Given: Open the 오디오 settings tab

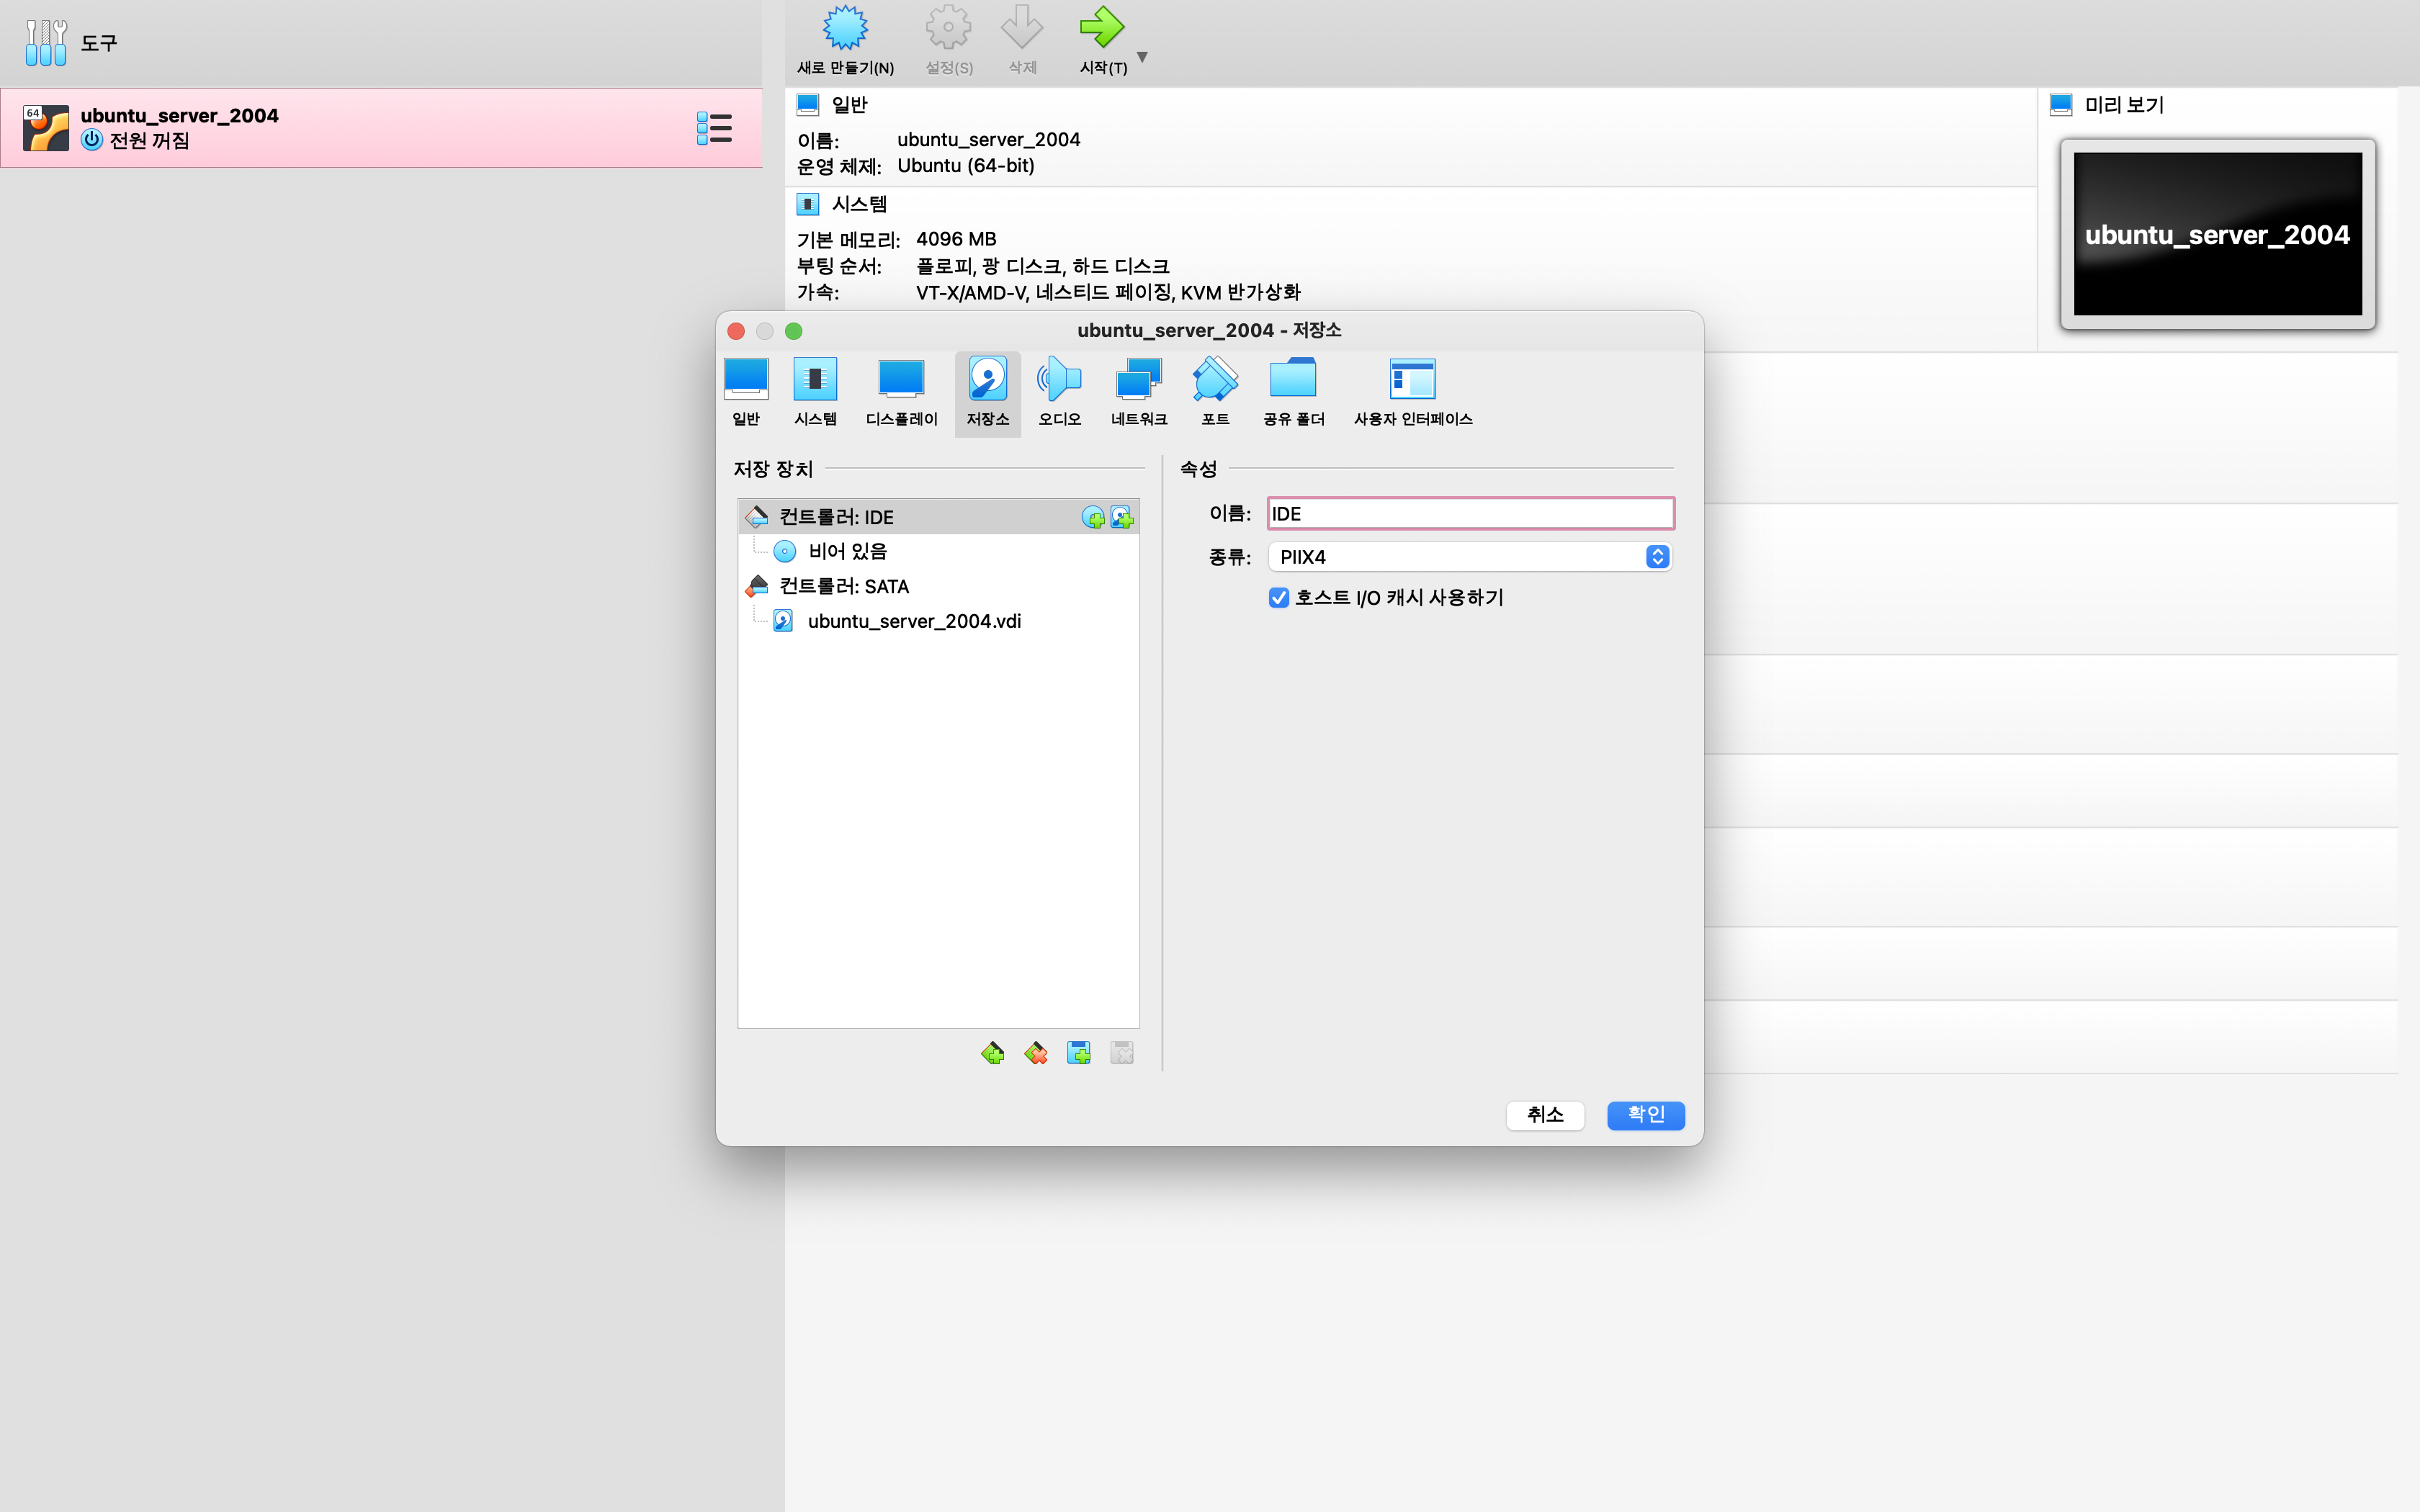Looking at the screenshot, I should tap(1059, 392).
